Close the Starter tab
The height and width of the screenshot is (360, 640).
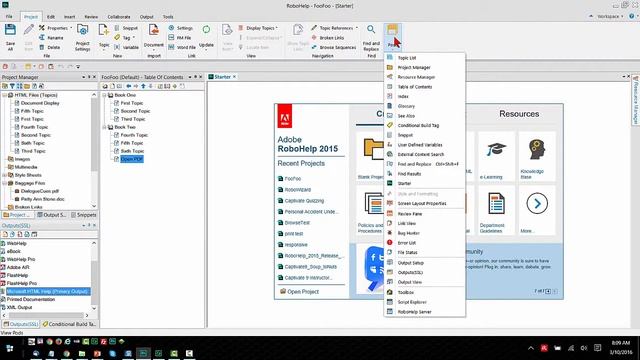coord(234,77)
